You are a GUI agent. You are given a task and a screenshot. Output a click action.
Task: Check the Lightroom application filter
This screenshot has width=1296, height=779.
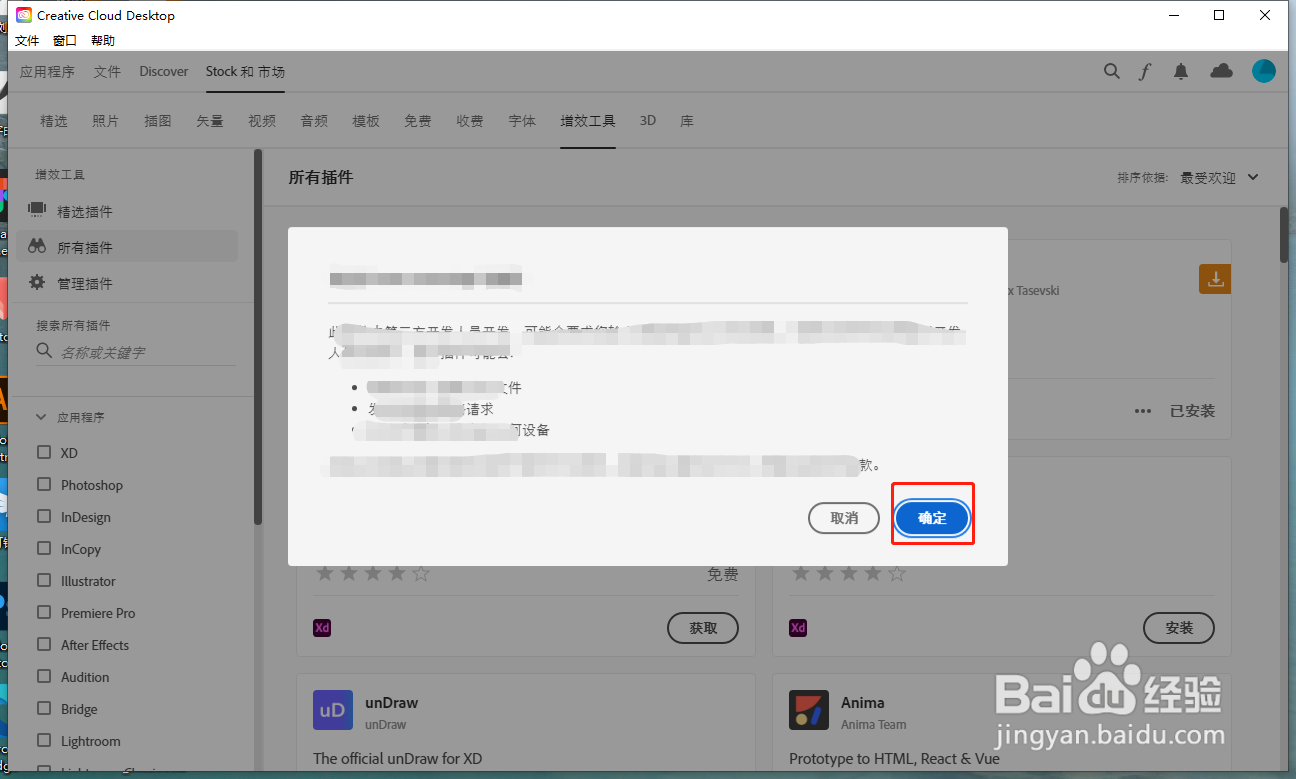(x=44, y=740)
